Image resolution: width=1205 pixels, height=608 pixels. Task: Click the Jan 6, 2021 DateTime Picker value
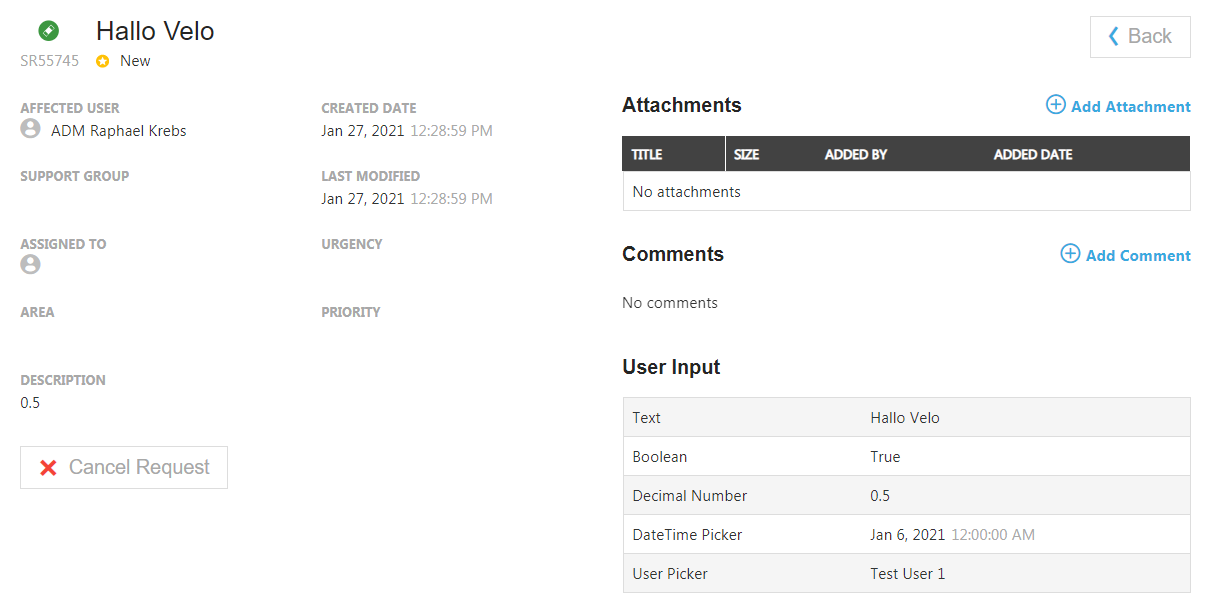(907, 535)
